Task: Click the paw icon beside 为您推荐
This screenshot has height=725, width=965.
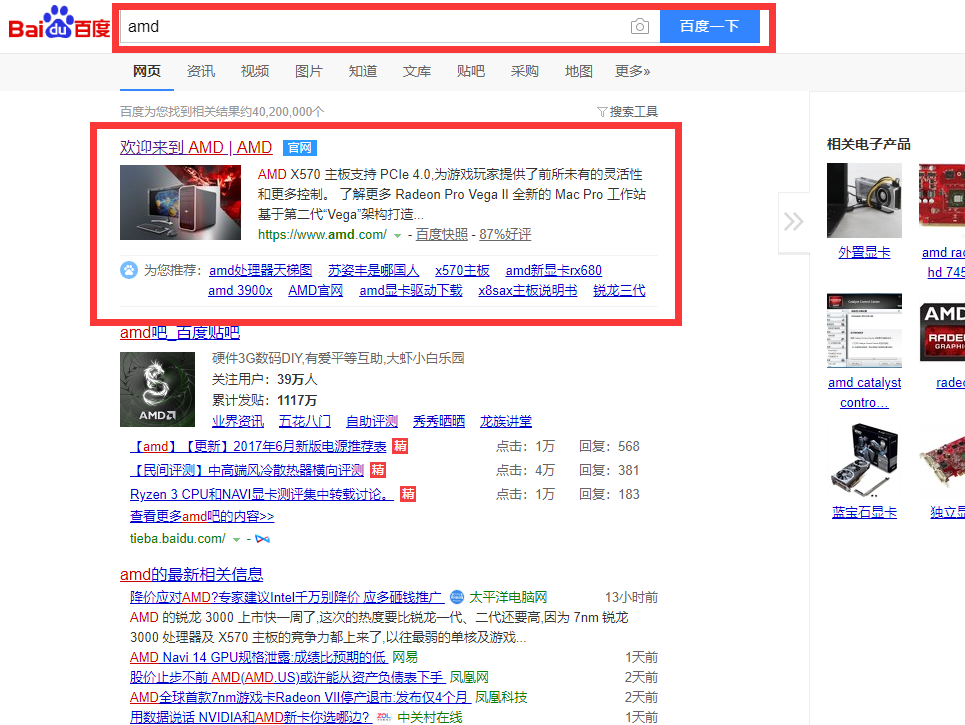Action: coord(129,270)
